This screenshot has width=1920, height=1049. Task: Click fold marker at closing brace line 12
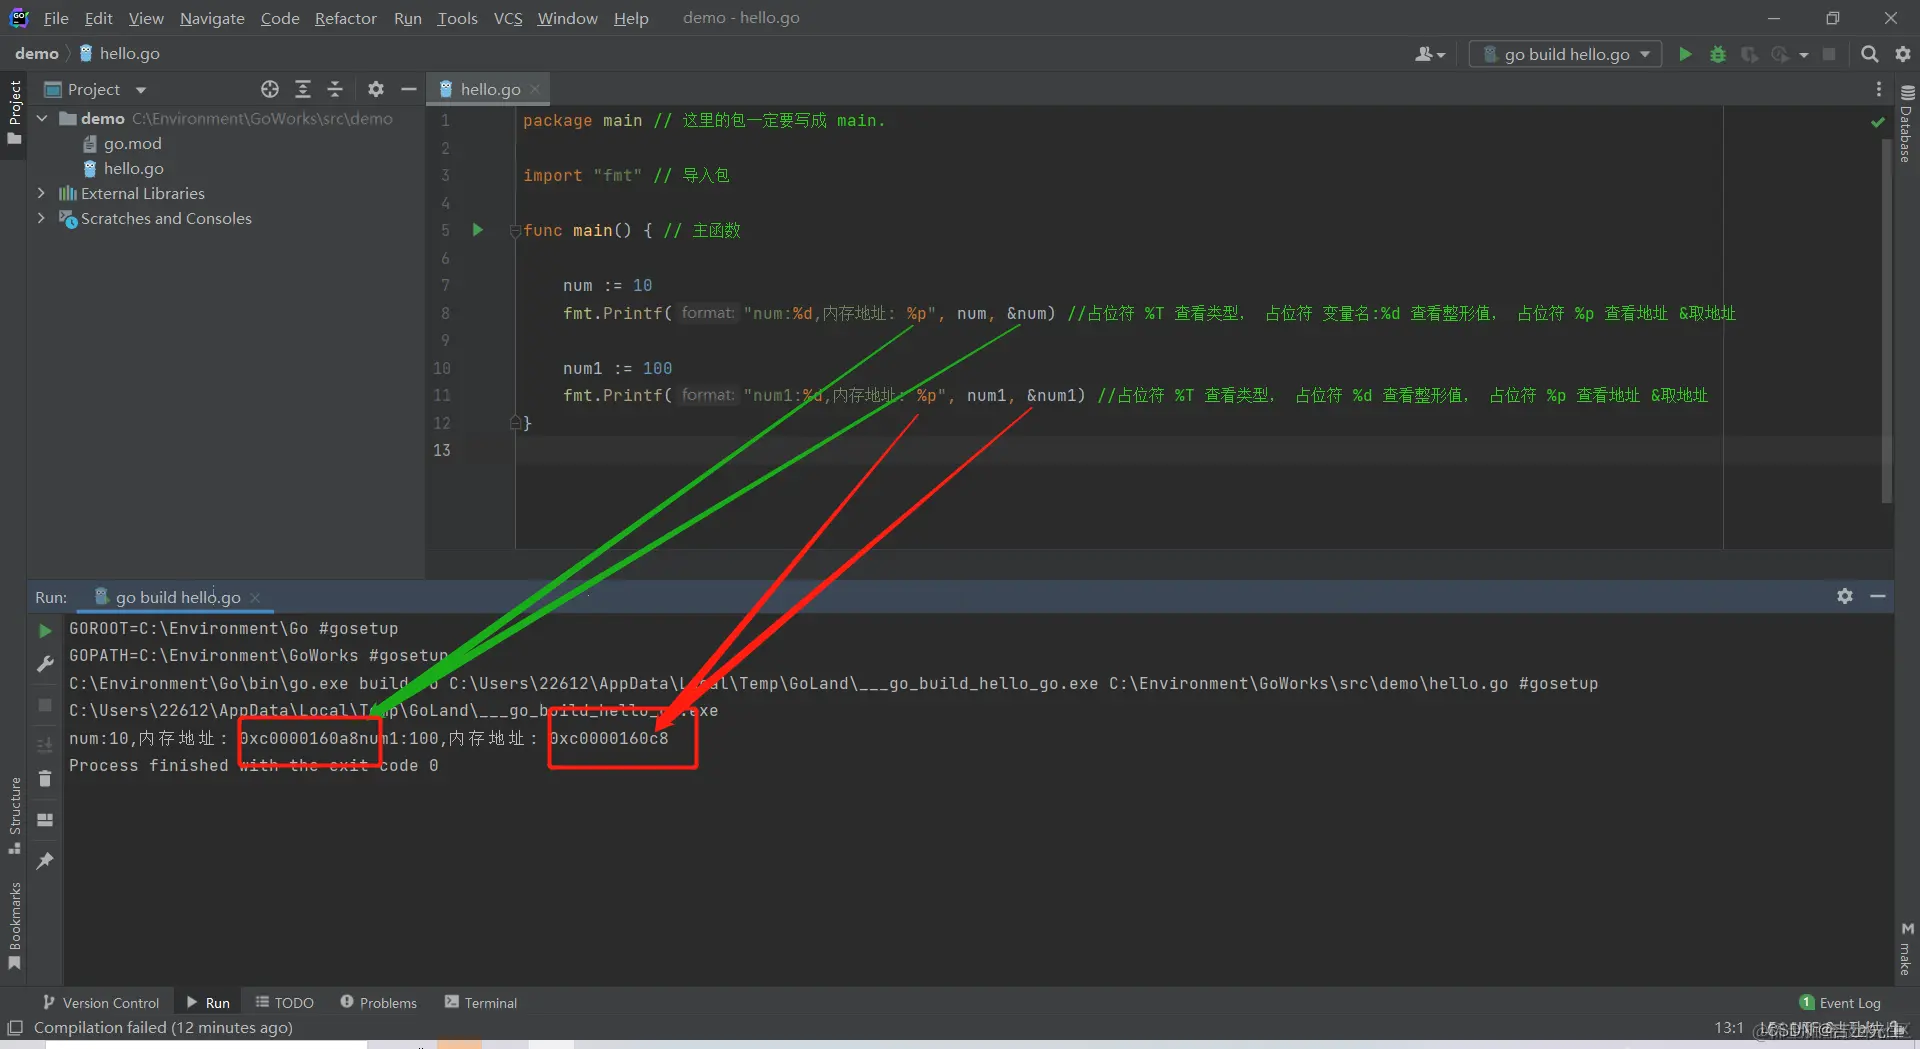(515, 423)
